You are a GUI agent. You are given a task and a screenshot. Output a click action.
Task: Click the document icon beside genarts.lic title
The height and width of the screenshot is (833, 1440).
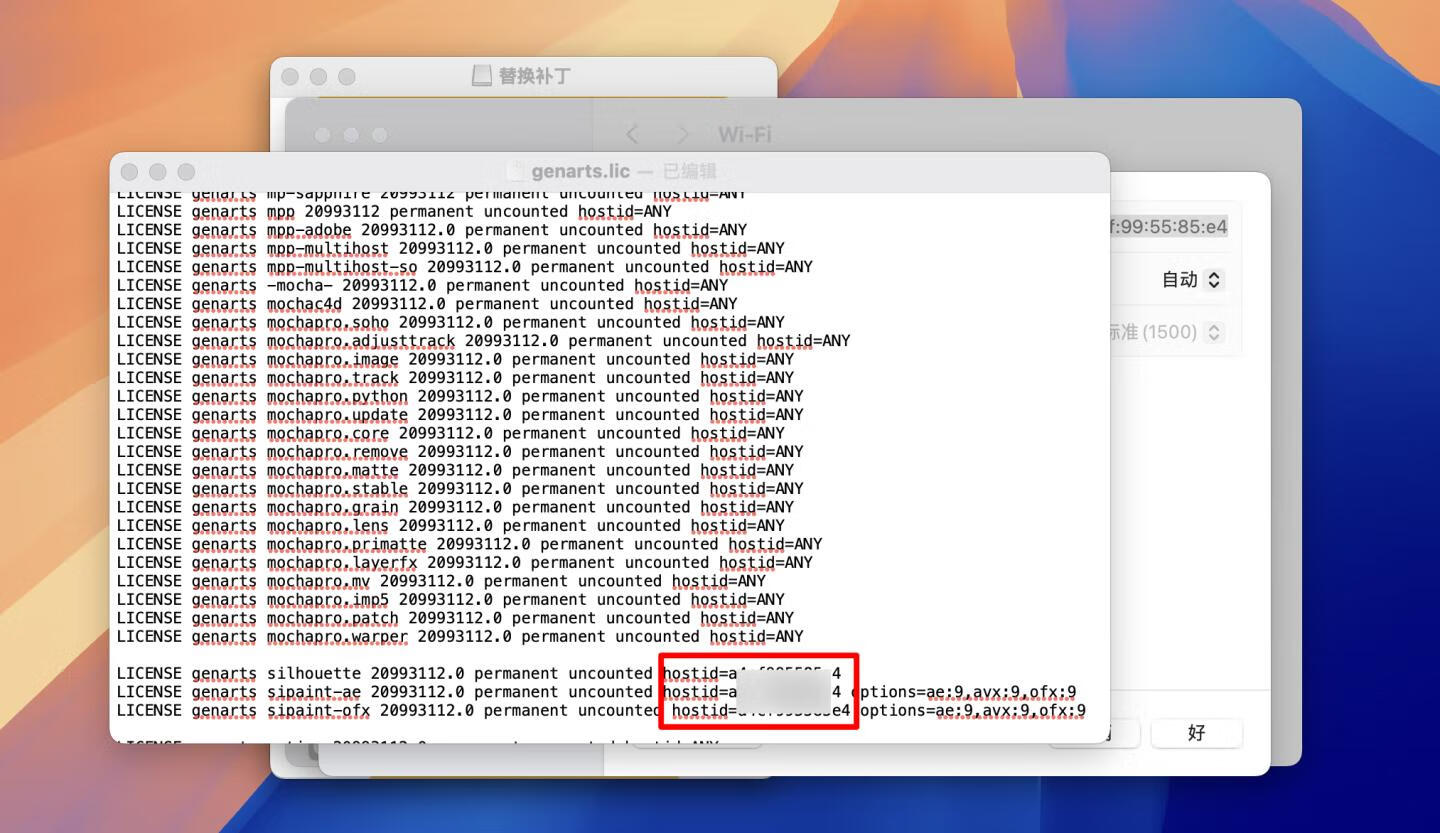click(515, 171)
